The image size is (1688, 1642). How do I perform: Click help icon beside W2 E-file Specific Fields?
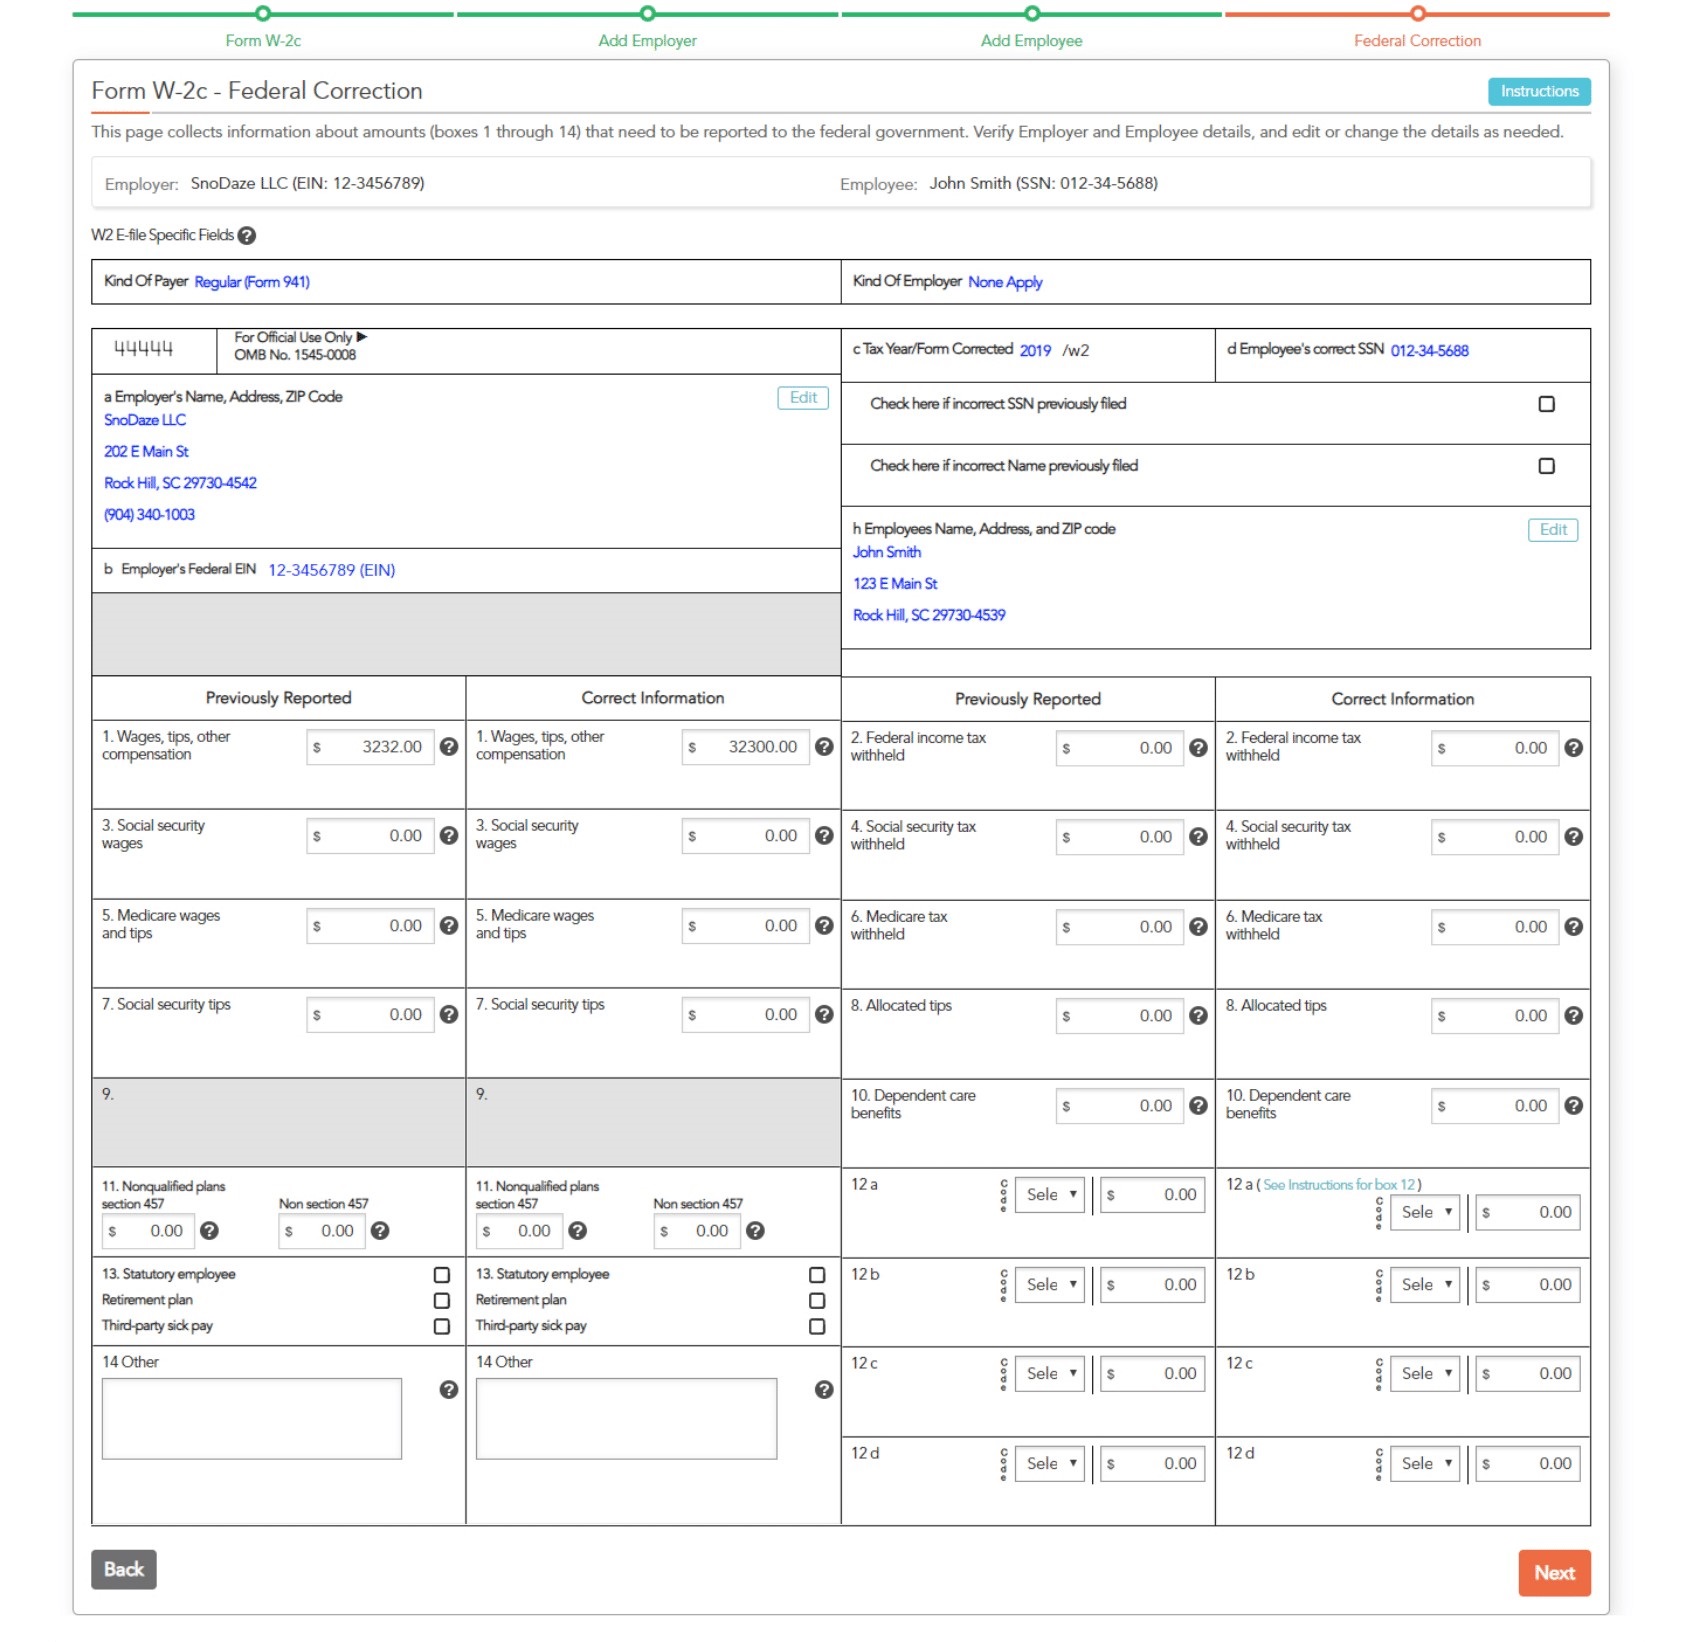247,236
